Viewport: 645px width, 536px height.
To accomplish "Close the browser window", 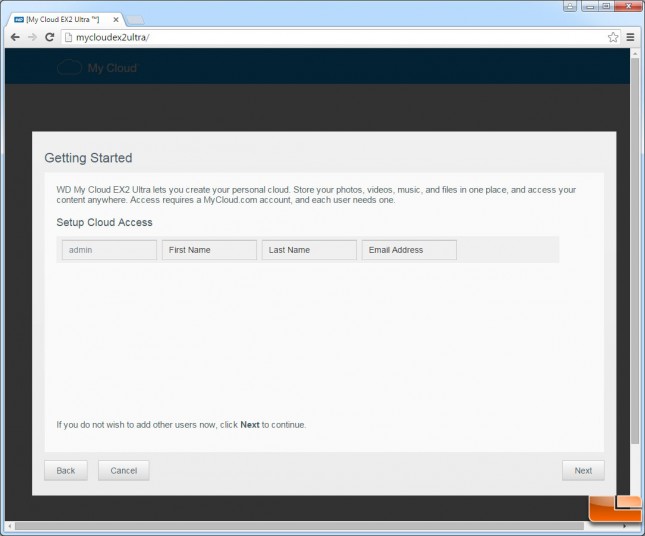I will 628,6.
